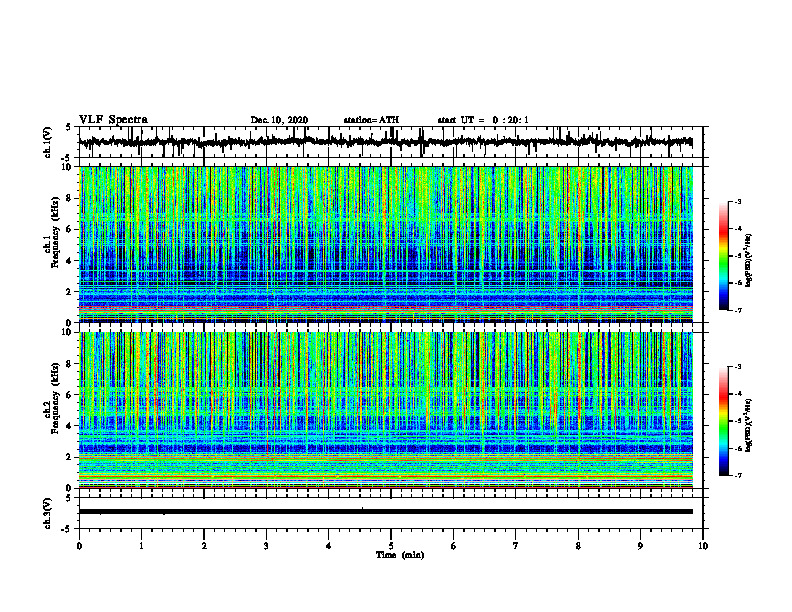Click the "ch.3(V)" axis label

click(x=48, y=514)
